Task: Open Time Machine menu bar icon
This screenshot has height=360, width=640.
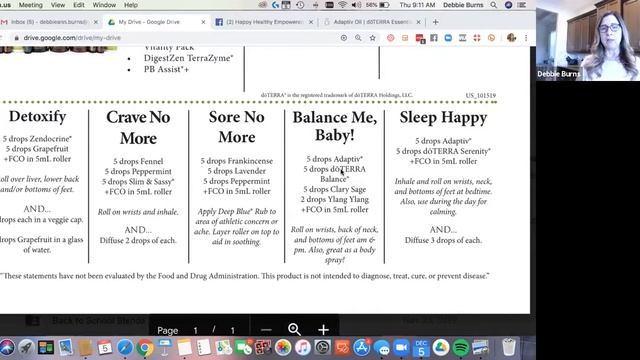Action: point(300,5)
